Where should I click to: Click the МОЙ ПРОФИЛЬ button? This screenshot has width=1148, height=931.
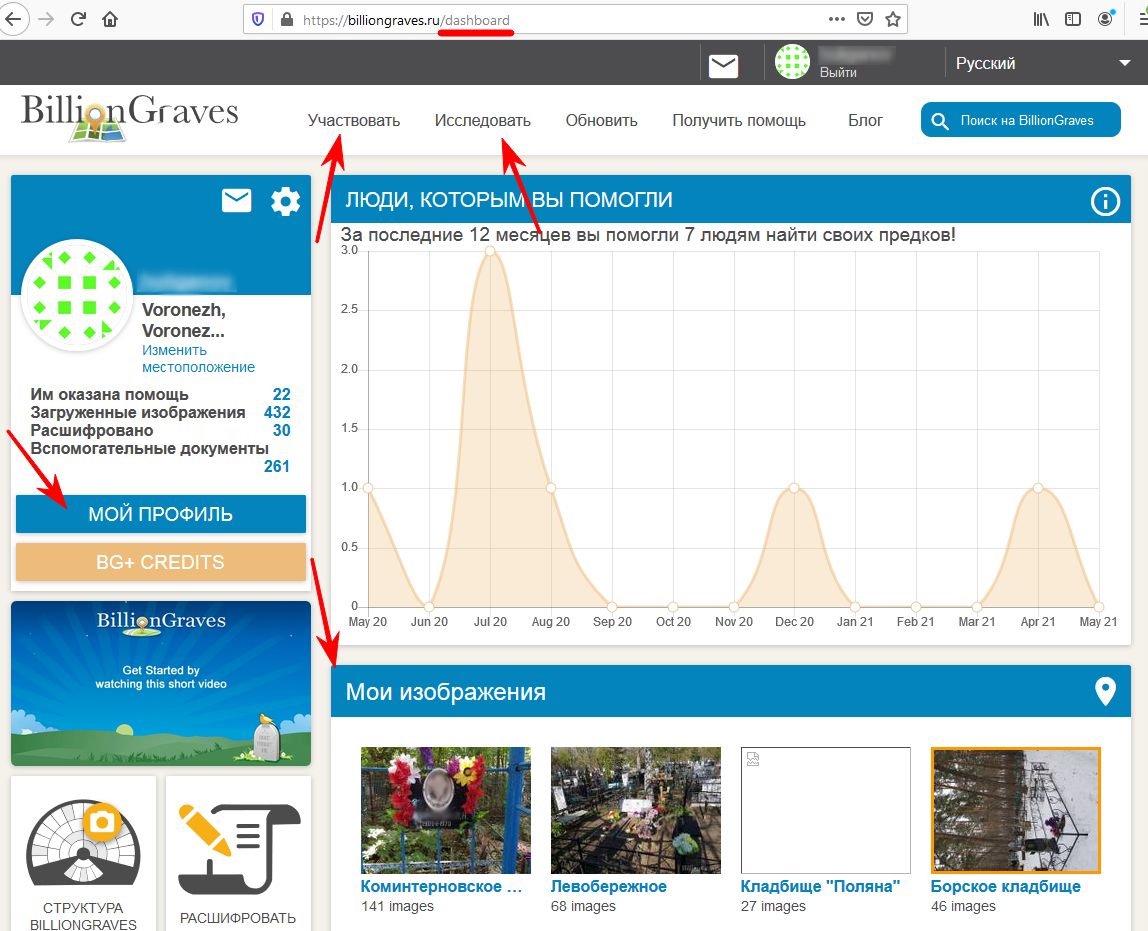[160, 514]
